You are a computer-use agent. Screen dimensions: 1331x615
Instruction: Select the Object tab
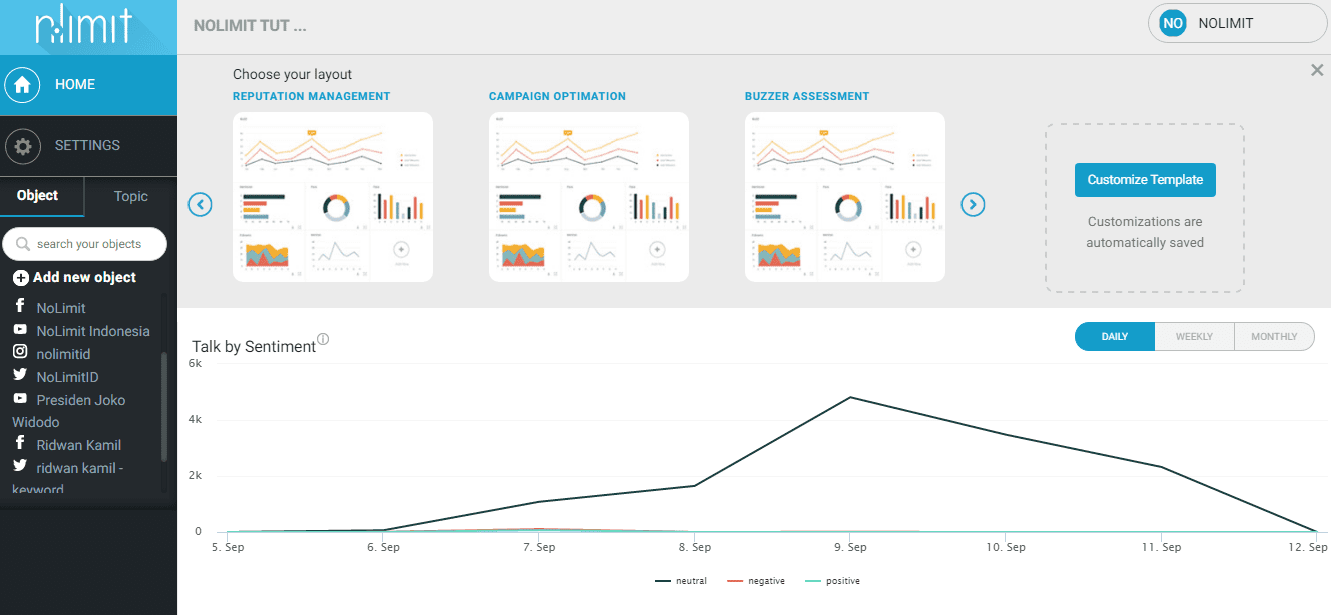[x=41, y=196]
